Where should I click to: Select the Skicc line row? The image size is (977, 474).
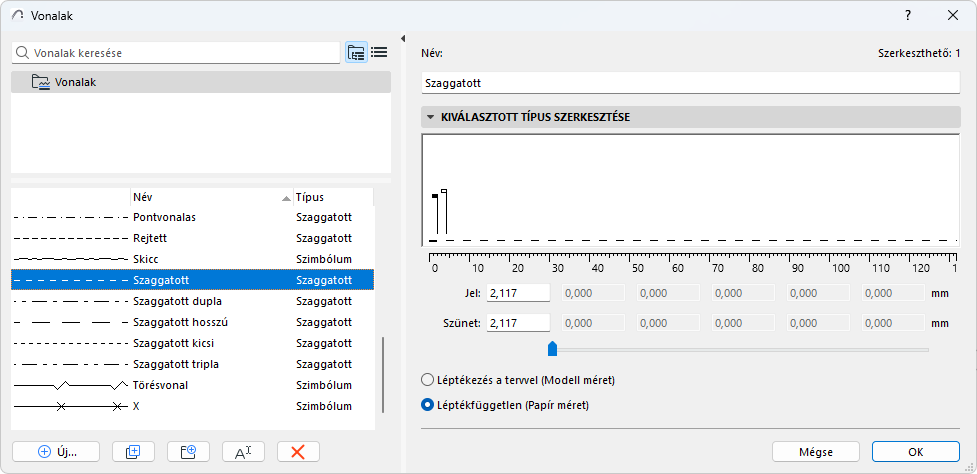coord(193,259)
